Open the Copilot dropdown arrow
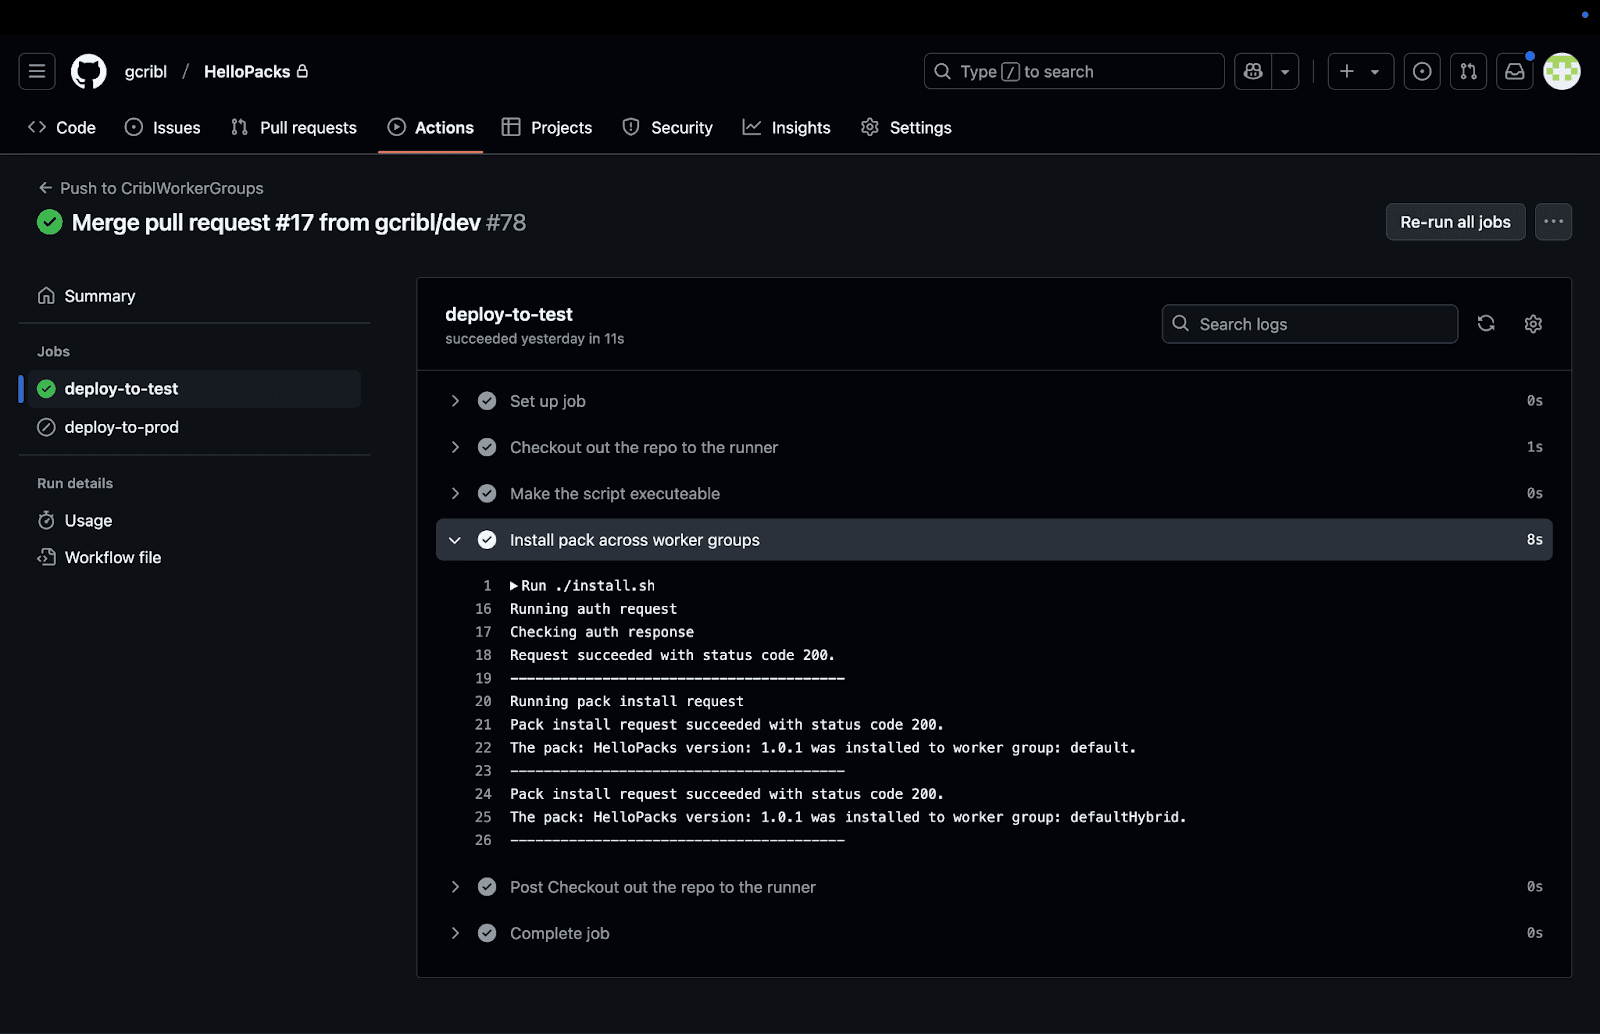Viewport: 1600px width, 1034px height. 1285,72
